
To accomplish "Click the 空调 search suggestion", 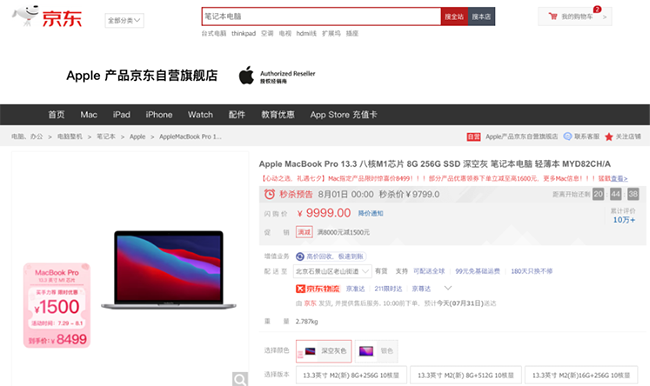I will [267, 34].
